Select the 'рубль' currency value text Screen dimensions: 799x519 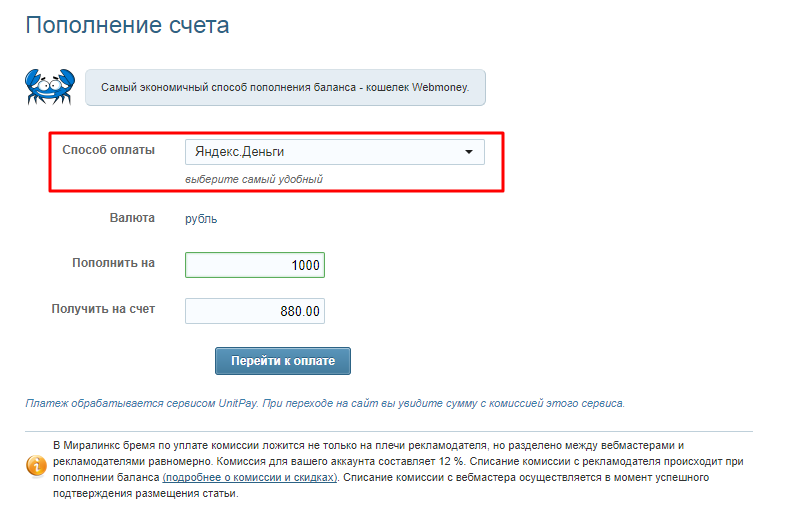tap(201, 218)
